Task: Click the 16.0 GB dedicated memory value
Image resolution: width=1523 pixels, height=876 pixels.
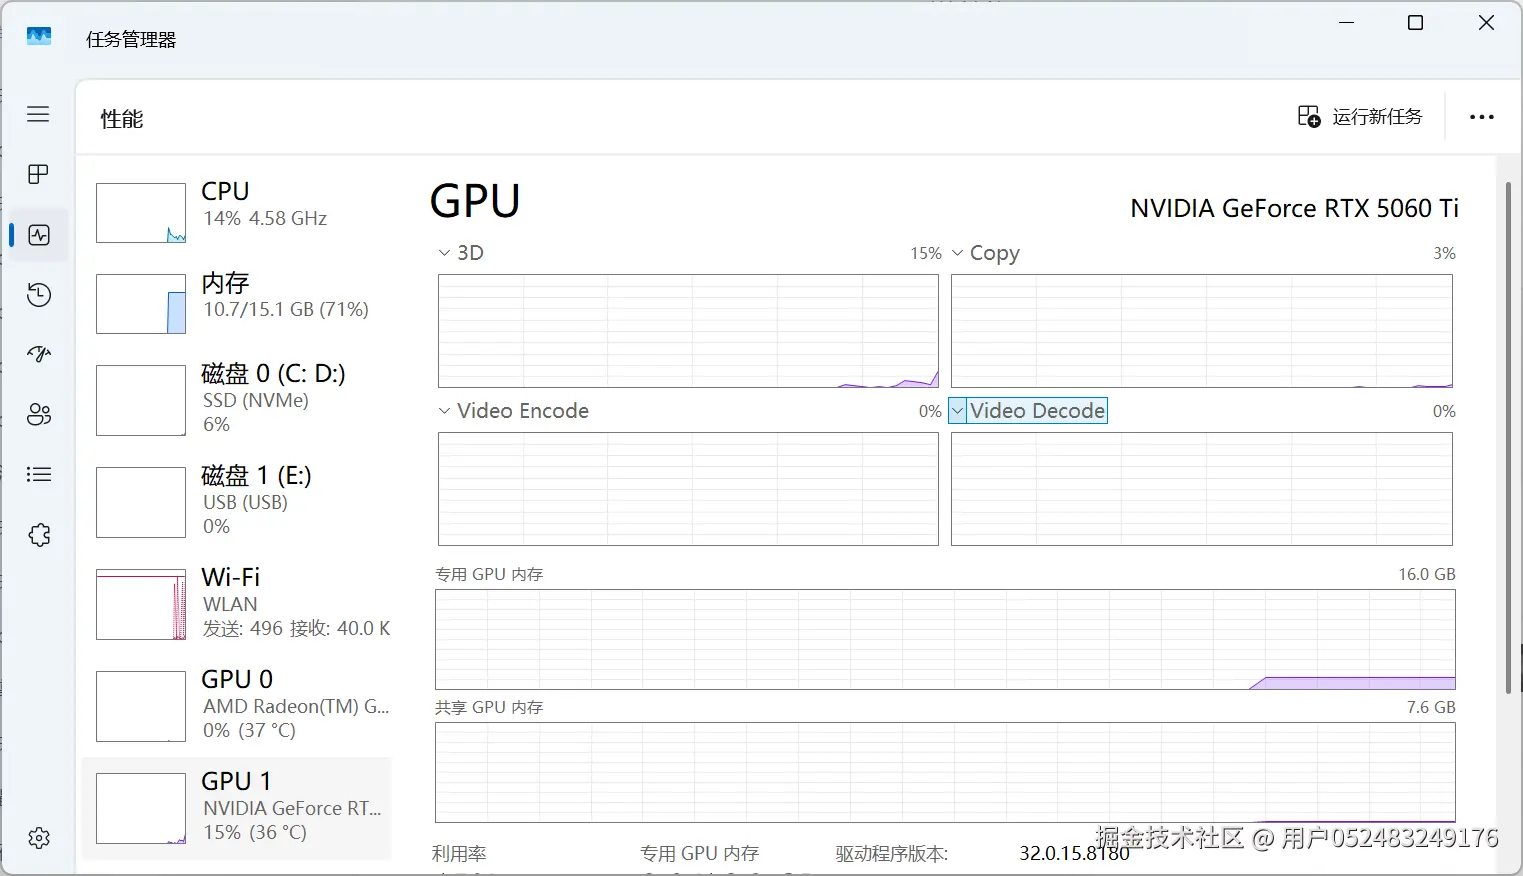Action: (x=1427, y=574)
